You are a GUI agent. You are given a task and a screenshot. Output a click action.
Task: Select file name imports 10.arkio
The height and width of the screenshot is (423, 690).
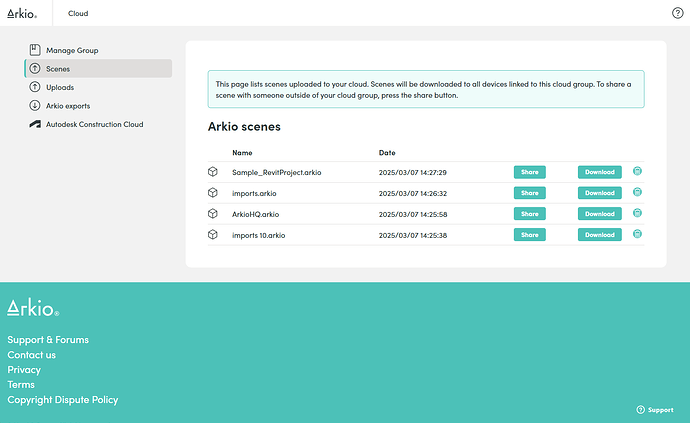tap(259, 235)
